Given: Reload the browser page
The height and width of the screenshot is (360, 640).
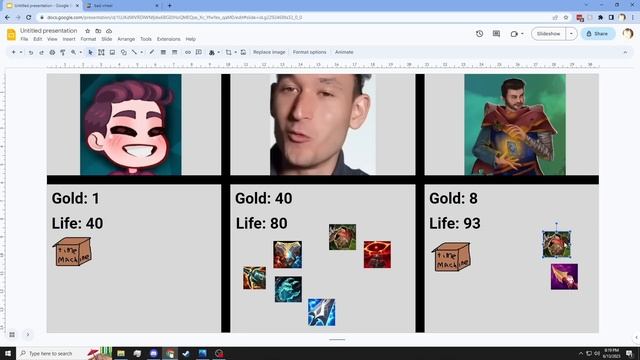Looking at the screenshot, I should pos(29,18).
